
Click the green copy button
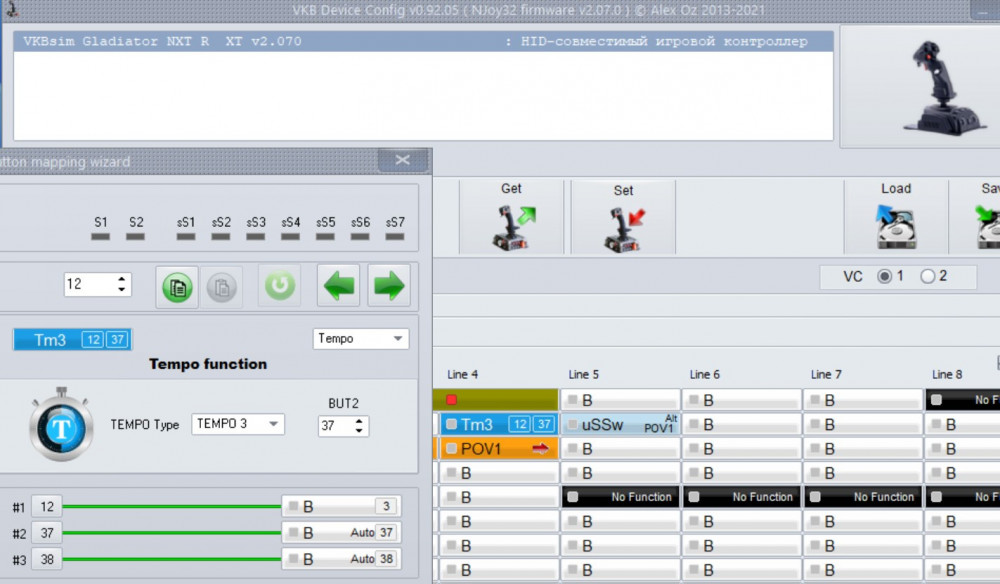pos(177,287)
